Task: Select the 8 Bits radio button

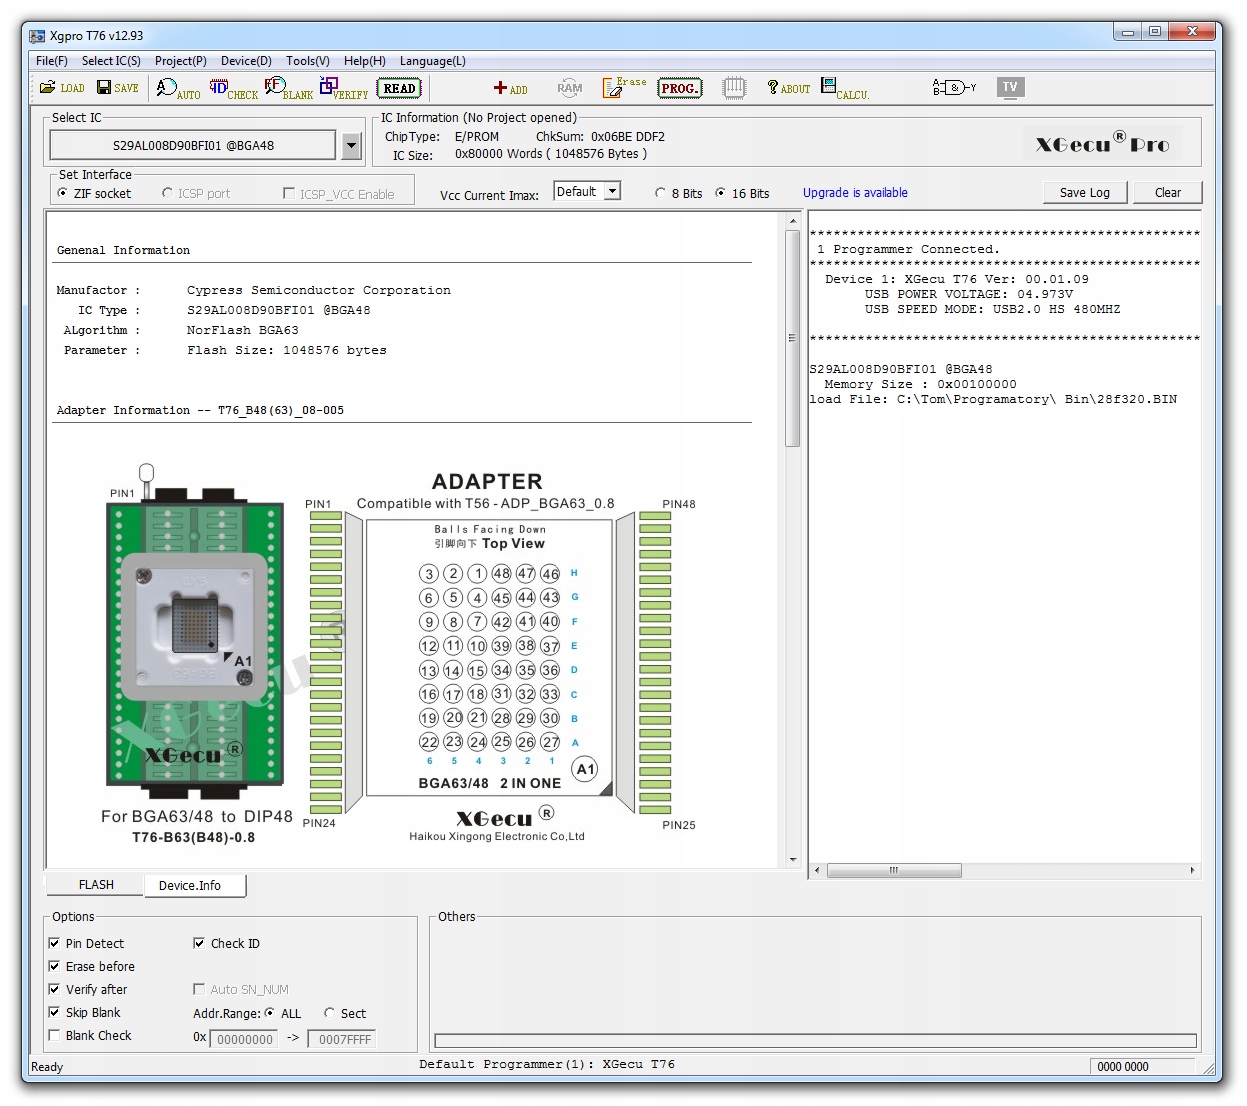Action: [x=660, y=193]
